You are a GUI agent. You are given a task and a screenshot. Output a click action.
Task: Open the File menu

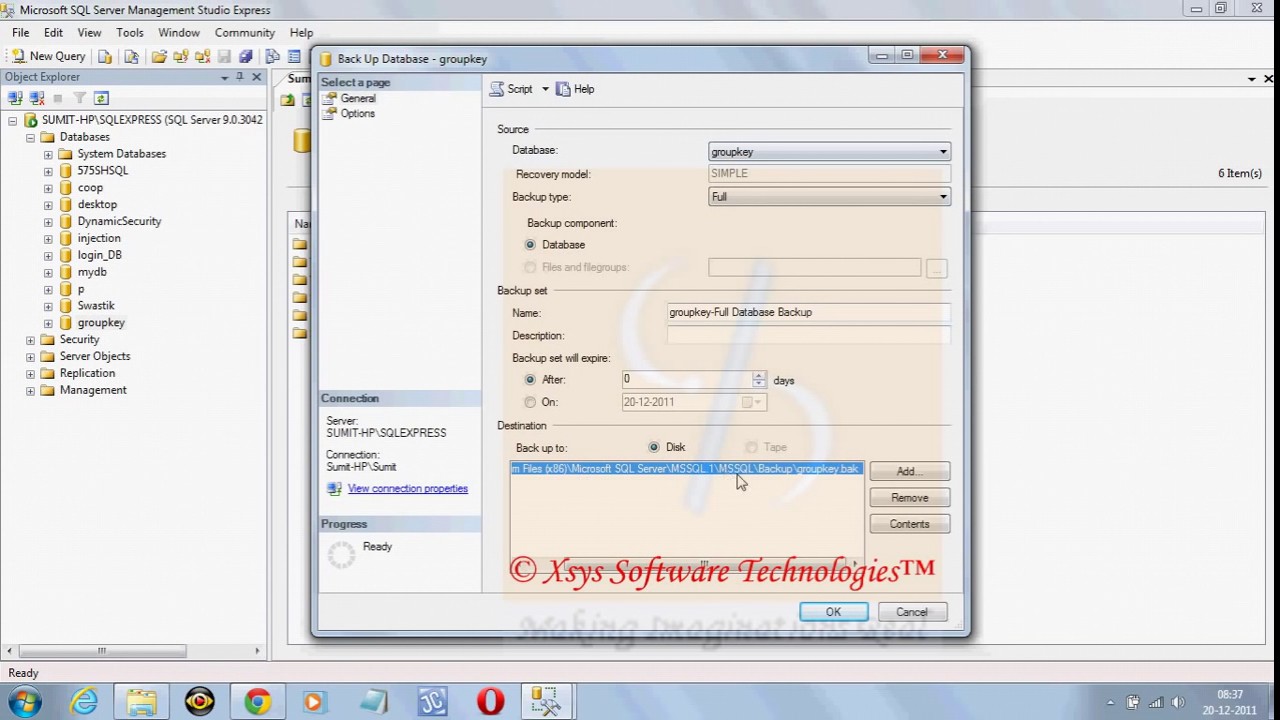pyautogui.click(x=20, y=33)
